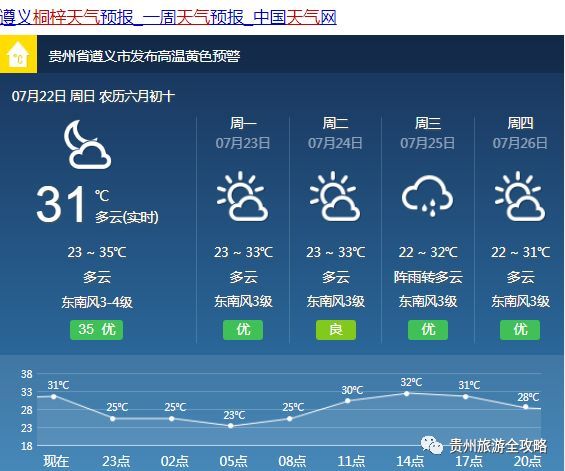The image size is (565, 471).
Task: Select the 周一 forecast heading
Action: (x=243, y=123)
